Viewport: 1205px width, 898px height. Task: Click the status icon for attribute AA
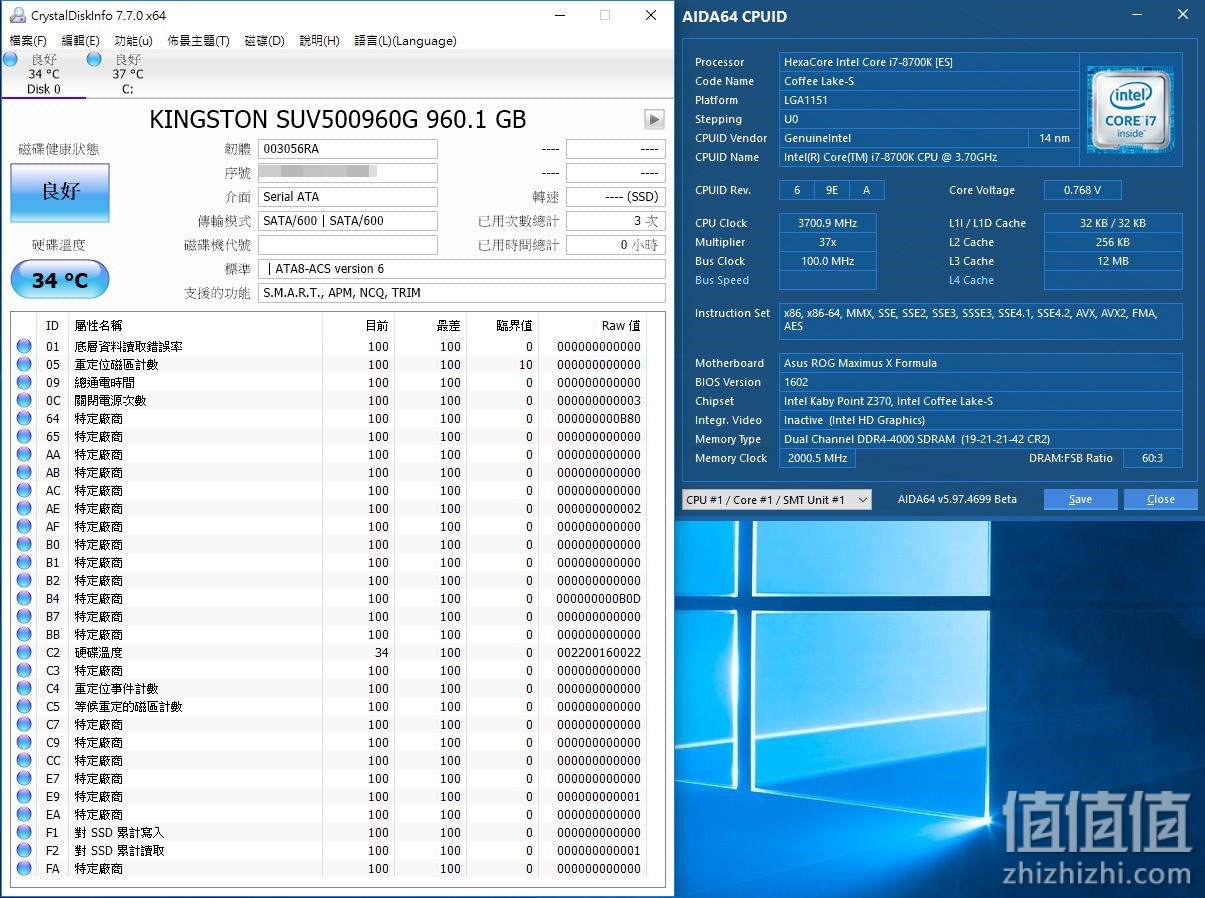(x=24, y=454)
